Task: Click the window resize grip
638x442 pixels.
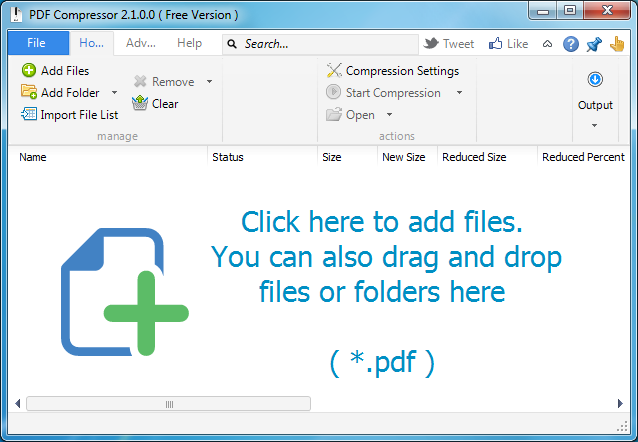Action: 622,426
